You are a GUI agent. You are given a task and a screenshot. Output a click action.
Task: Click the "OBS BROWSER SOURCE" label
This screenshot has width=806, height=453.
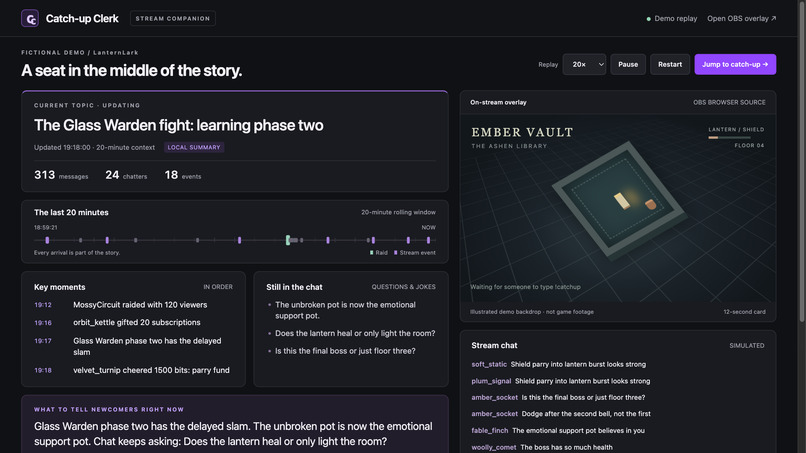(729, 102)
